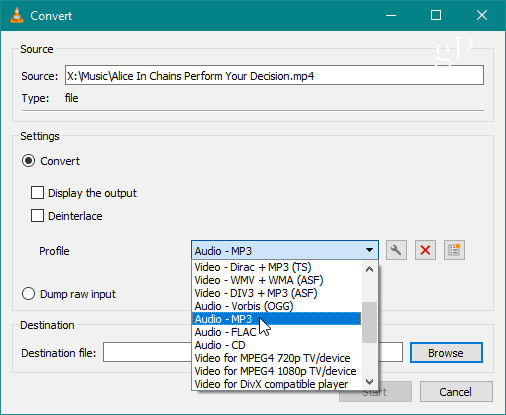Click the VLC cone icon in title bar
The width and height of the screenshot is (506, 415).
17,15
